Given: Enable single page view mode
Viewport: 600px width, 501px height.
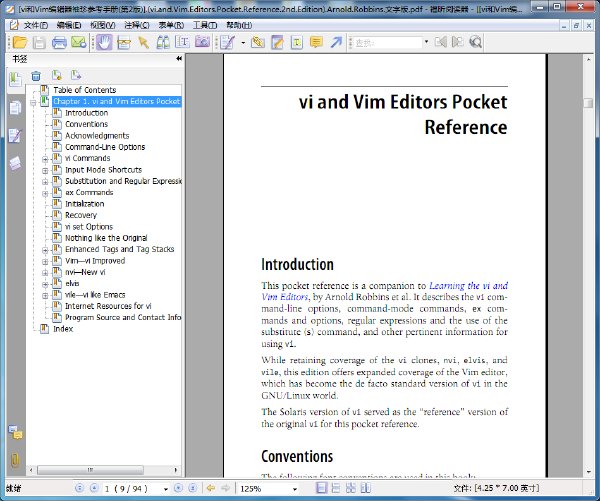Looking at the screenshot, I should click(x=321, y=488).
